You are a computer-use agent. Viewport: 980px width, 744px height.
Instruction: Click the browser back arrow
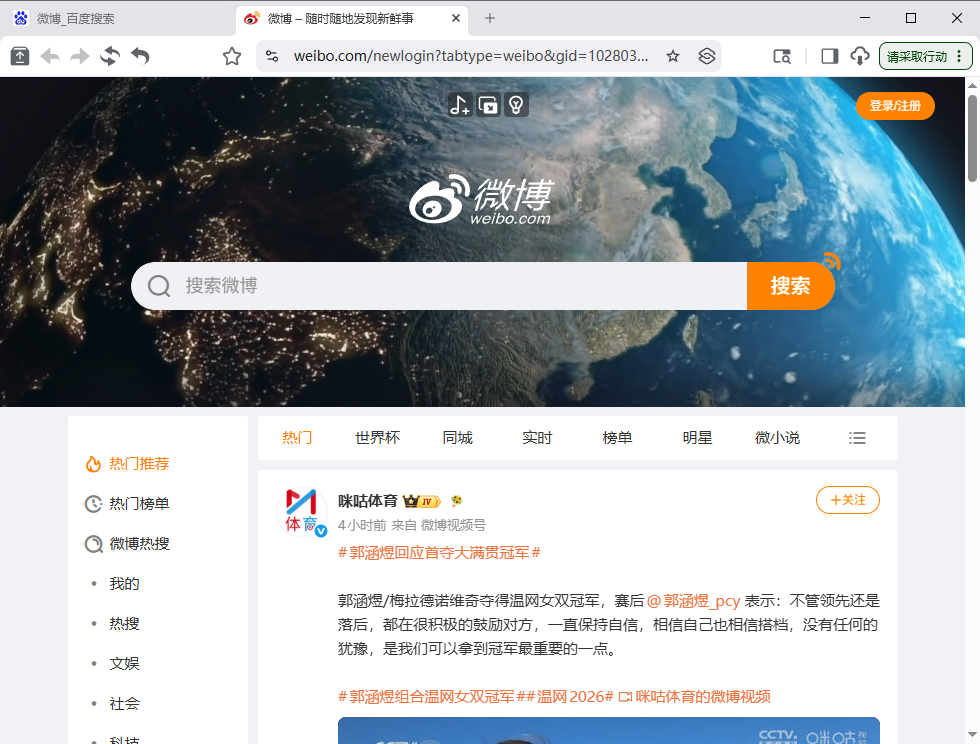pos(50,56)
